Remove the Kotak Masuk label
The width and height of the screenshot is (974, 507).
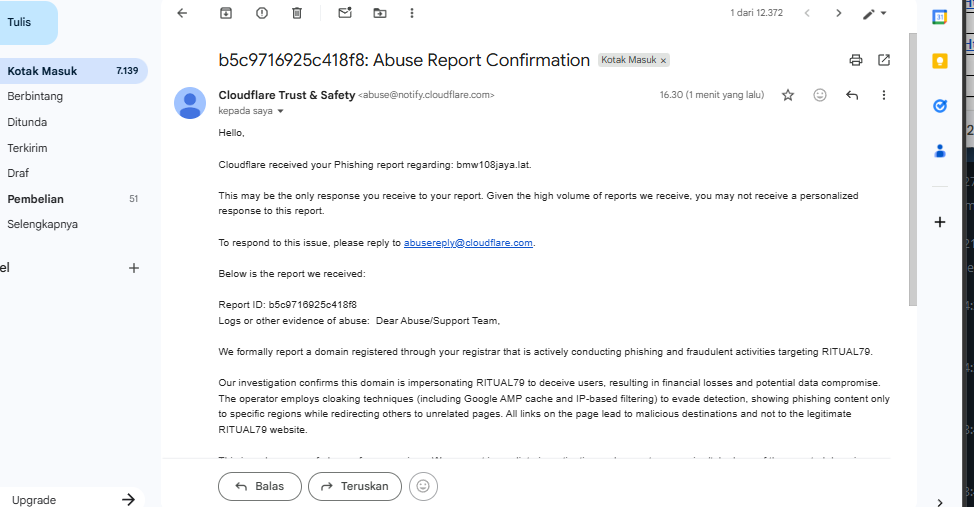tap(663, 60)
